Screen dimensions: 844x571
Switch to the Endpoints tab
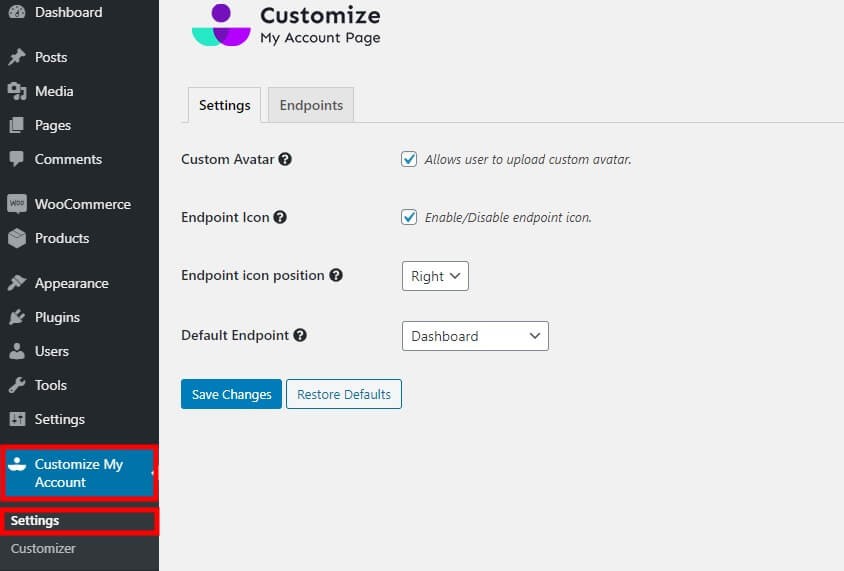[311, 105]
